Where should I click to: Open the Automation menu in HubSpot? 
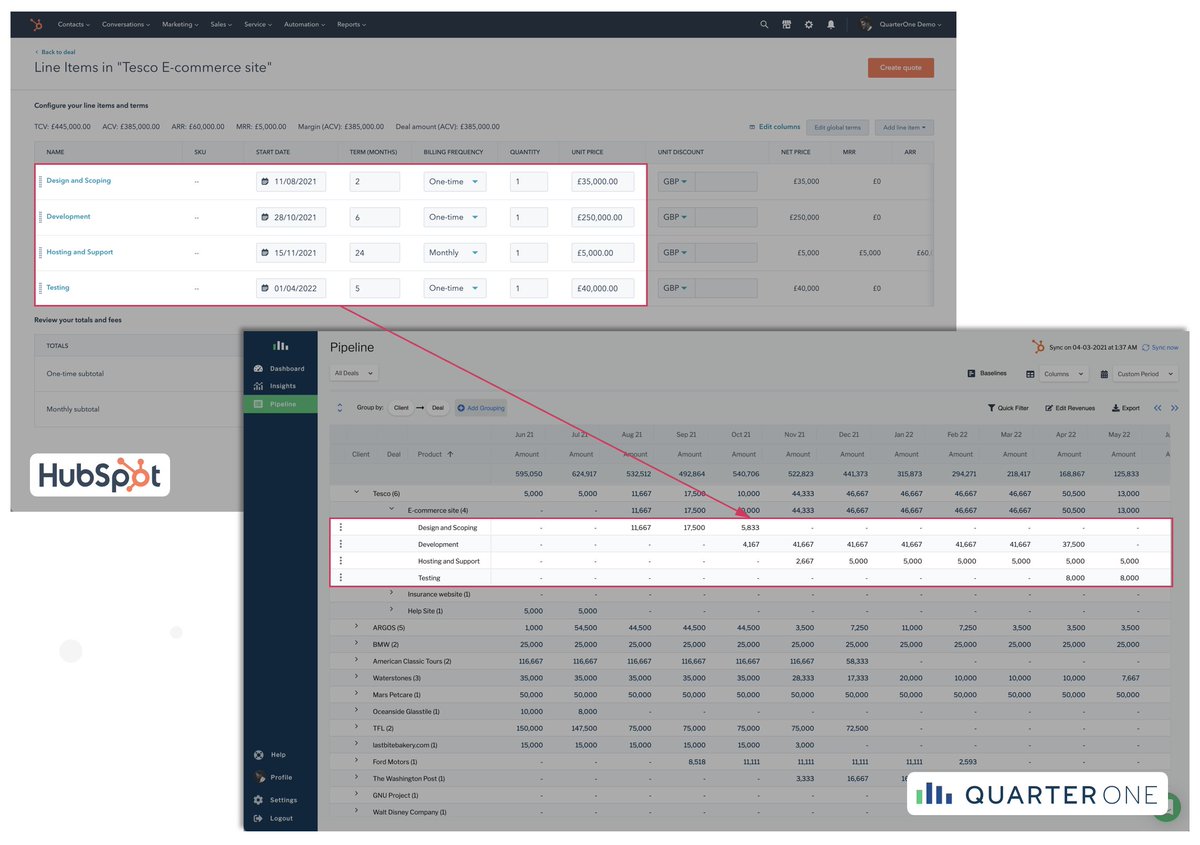(305, 24)
